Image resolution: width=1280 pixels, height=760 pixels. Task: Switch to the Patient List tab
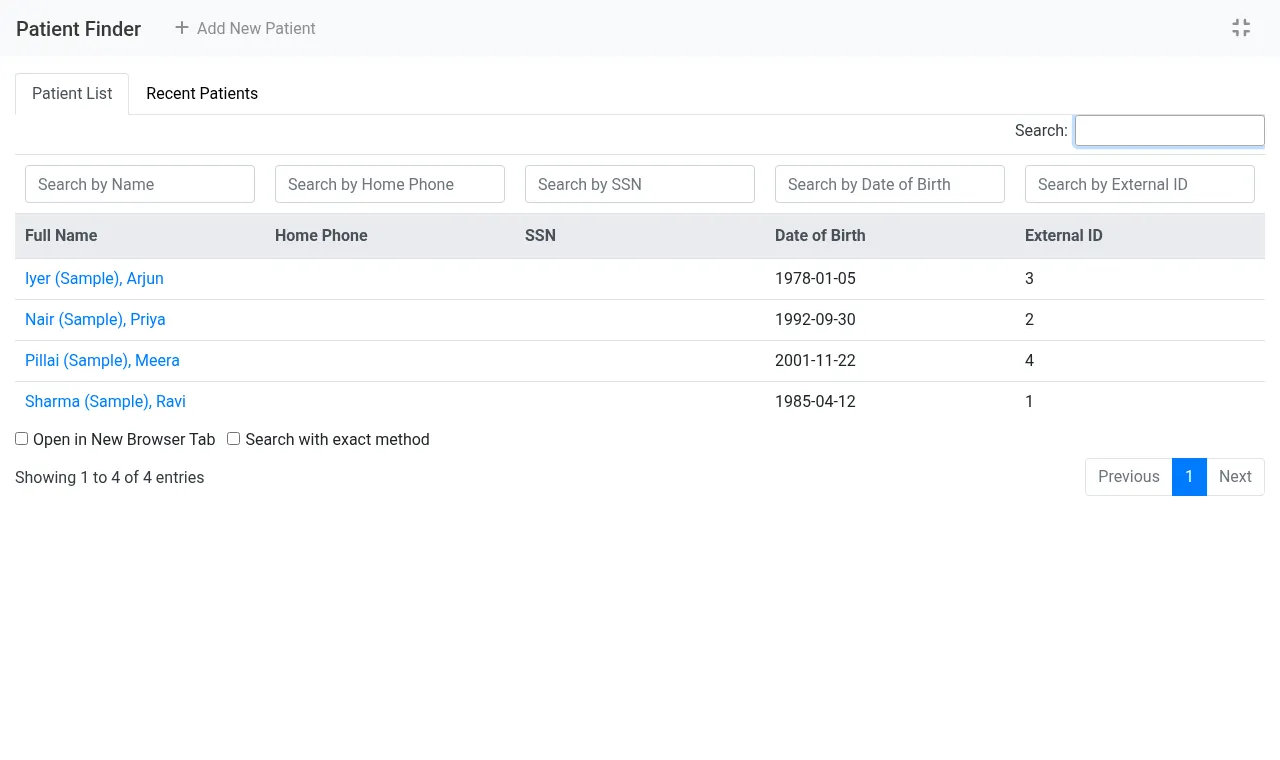[72, 93]
